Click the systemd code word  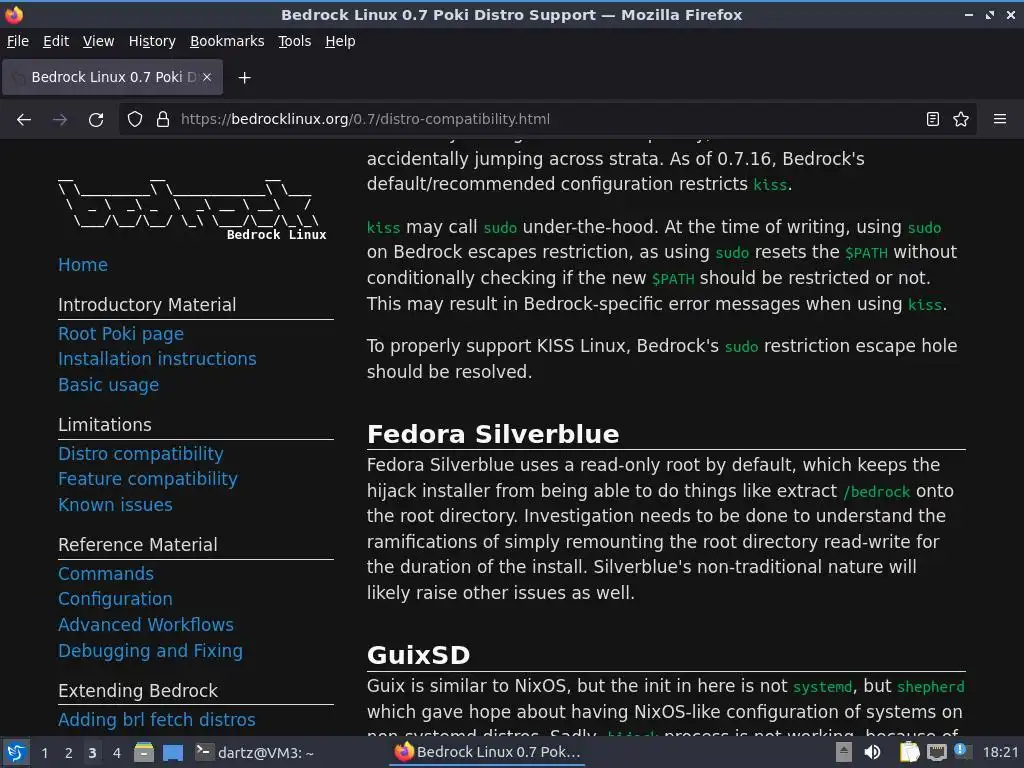click(x=822, y=687)
